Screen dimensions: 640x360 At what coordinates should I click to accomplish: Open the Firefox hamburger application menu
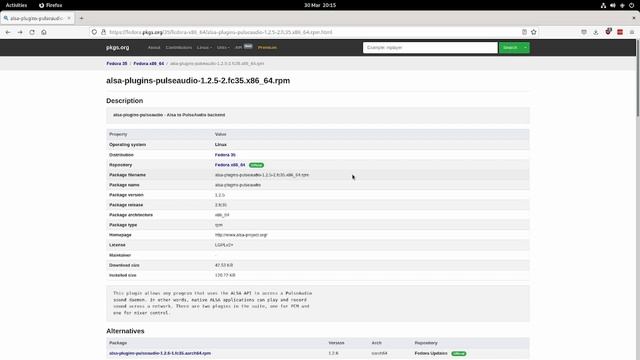pos(632,32)
